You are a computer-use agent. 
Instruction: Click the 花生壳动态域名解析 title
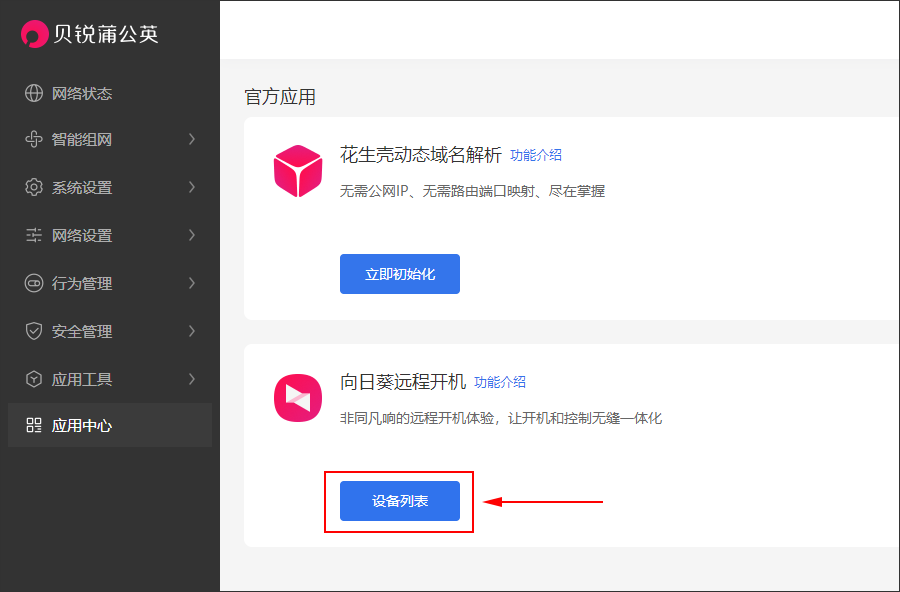(x=420, y=155)
